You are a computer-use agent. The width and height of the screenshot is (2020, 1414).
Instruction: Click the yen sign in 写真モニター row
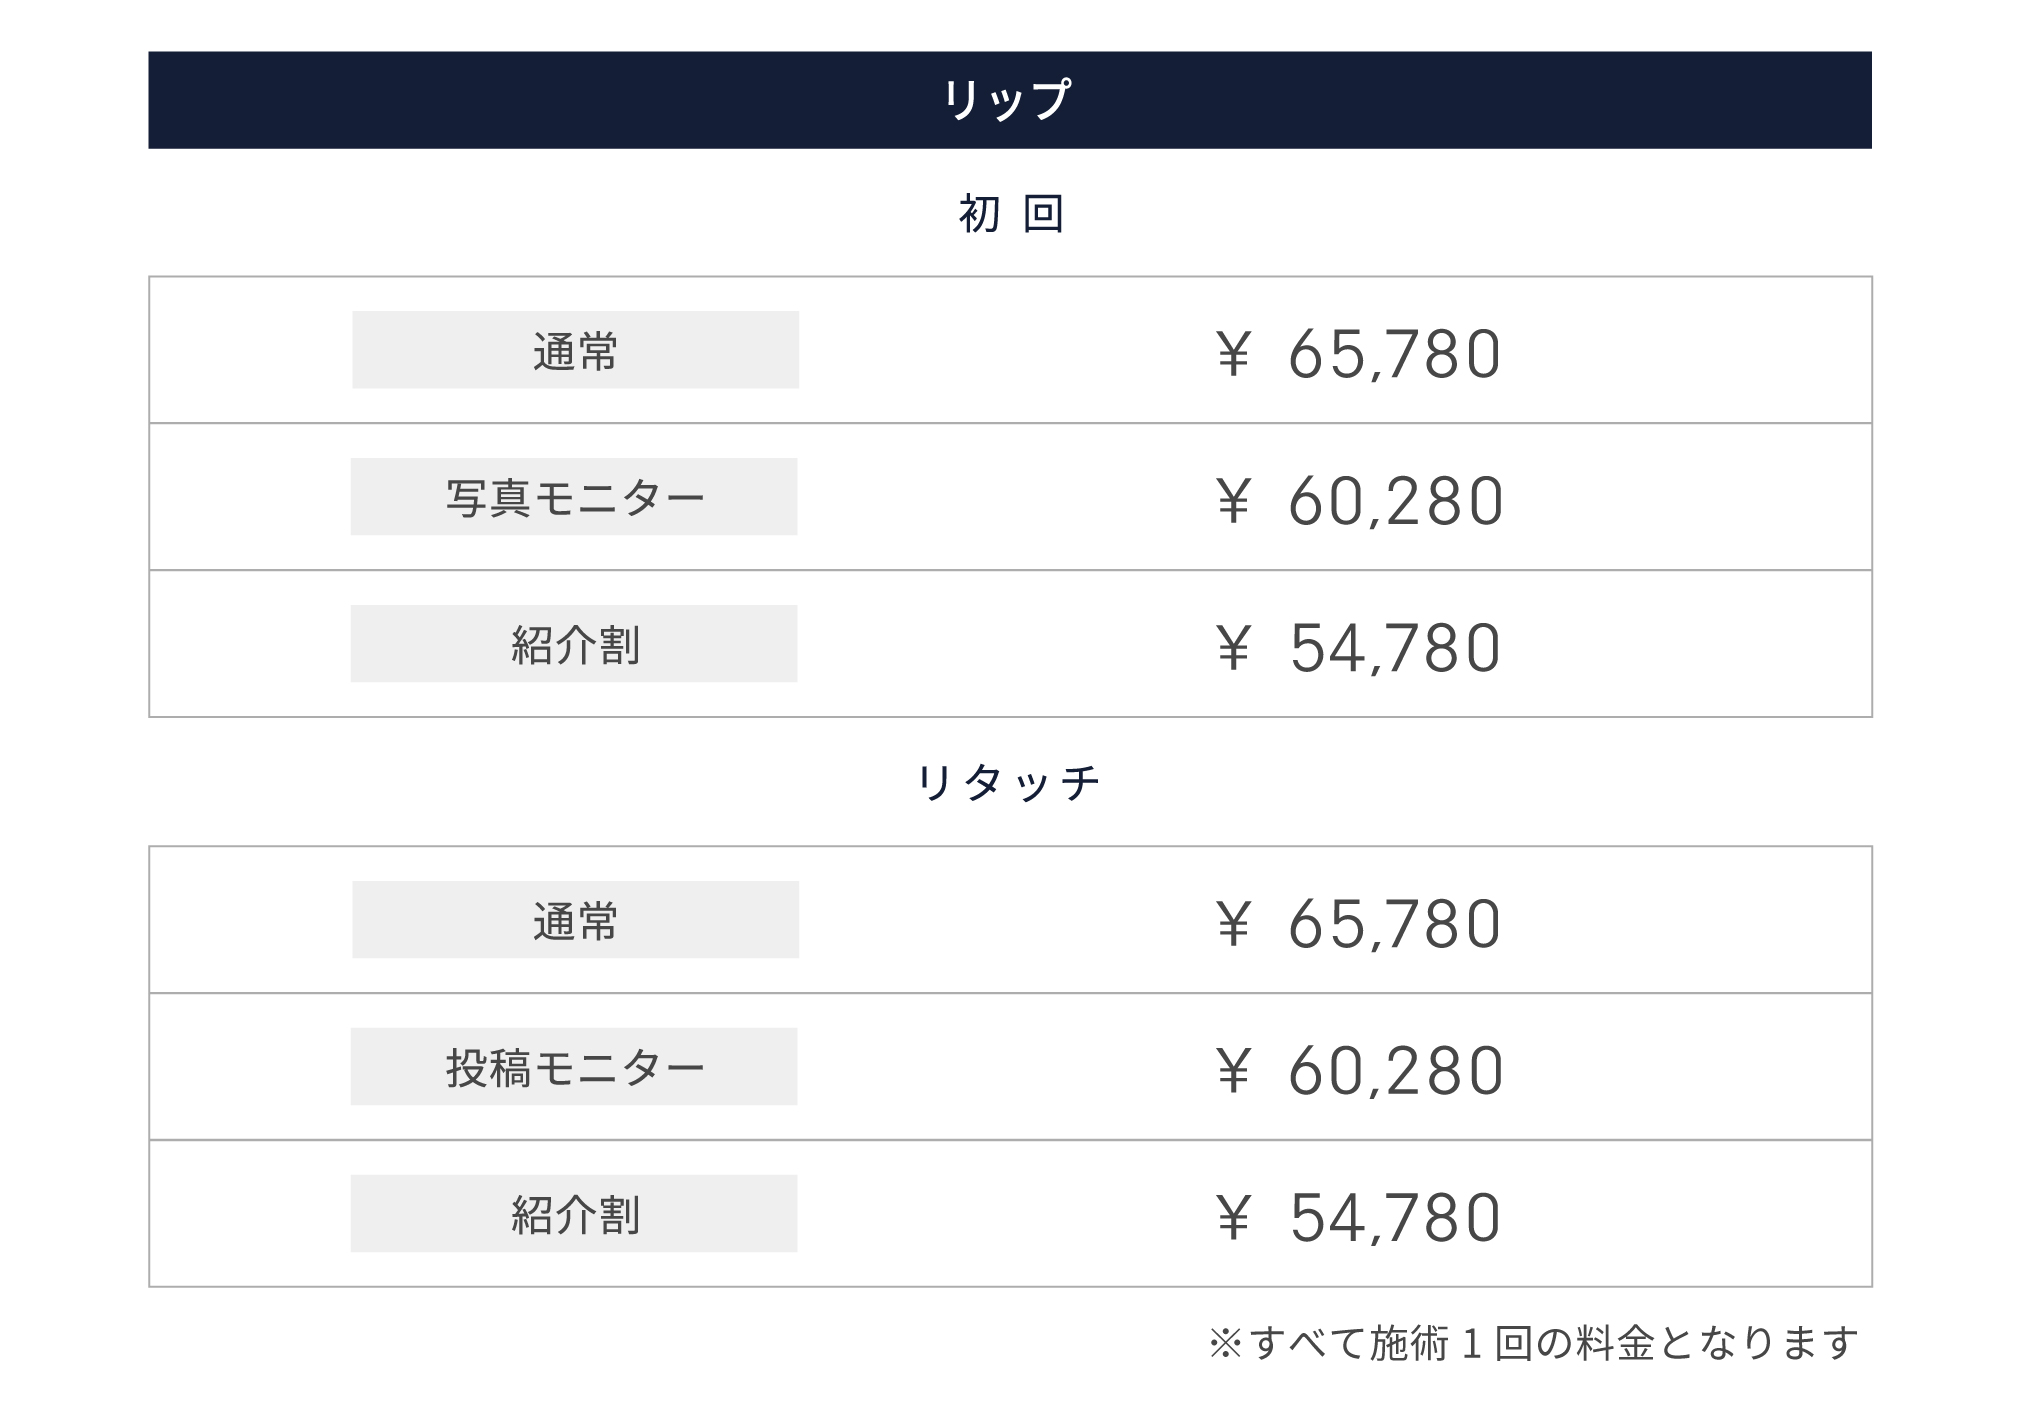click(1233, 502)
